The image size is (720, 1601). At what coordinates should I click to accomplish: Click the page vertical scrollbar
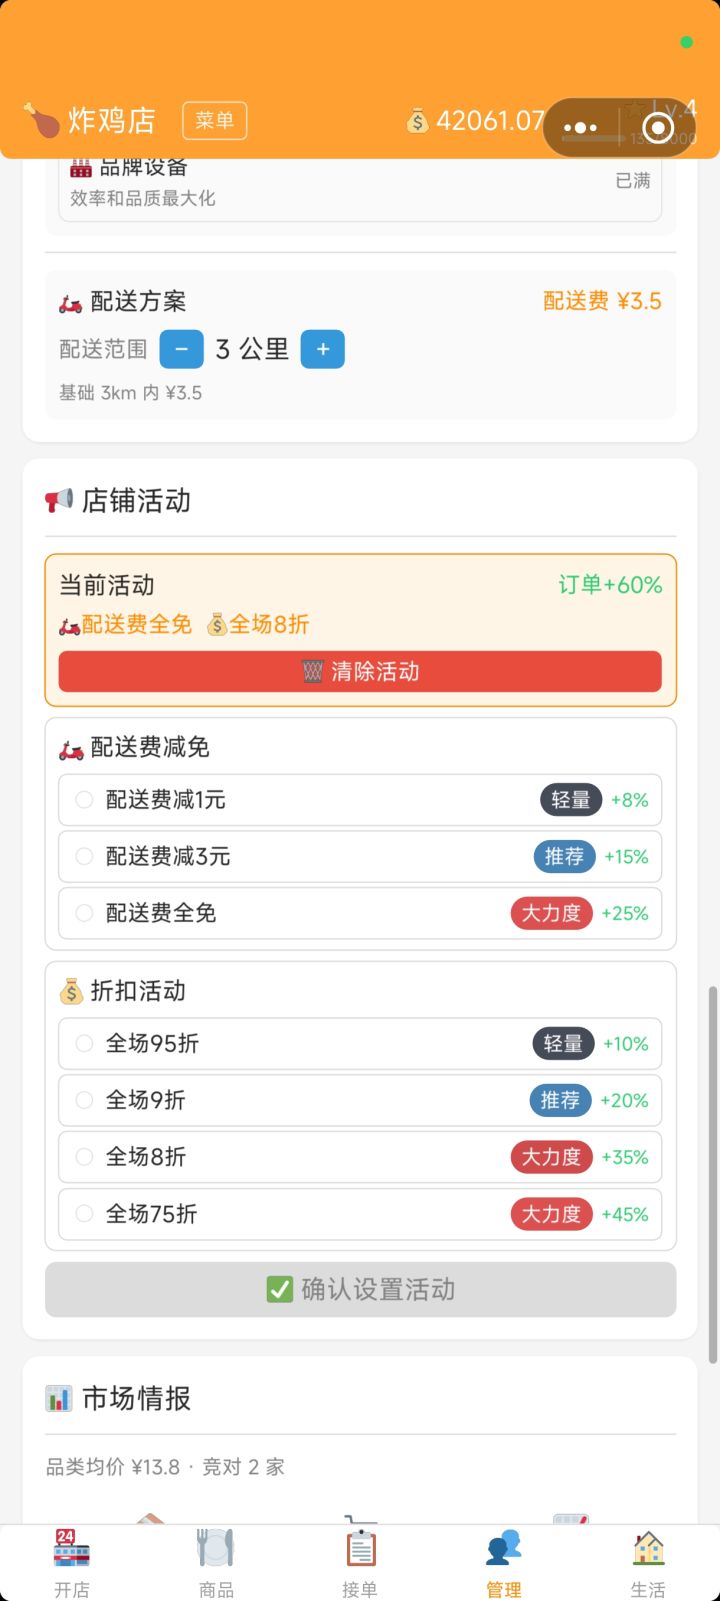pos(712,1174)
